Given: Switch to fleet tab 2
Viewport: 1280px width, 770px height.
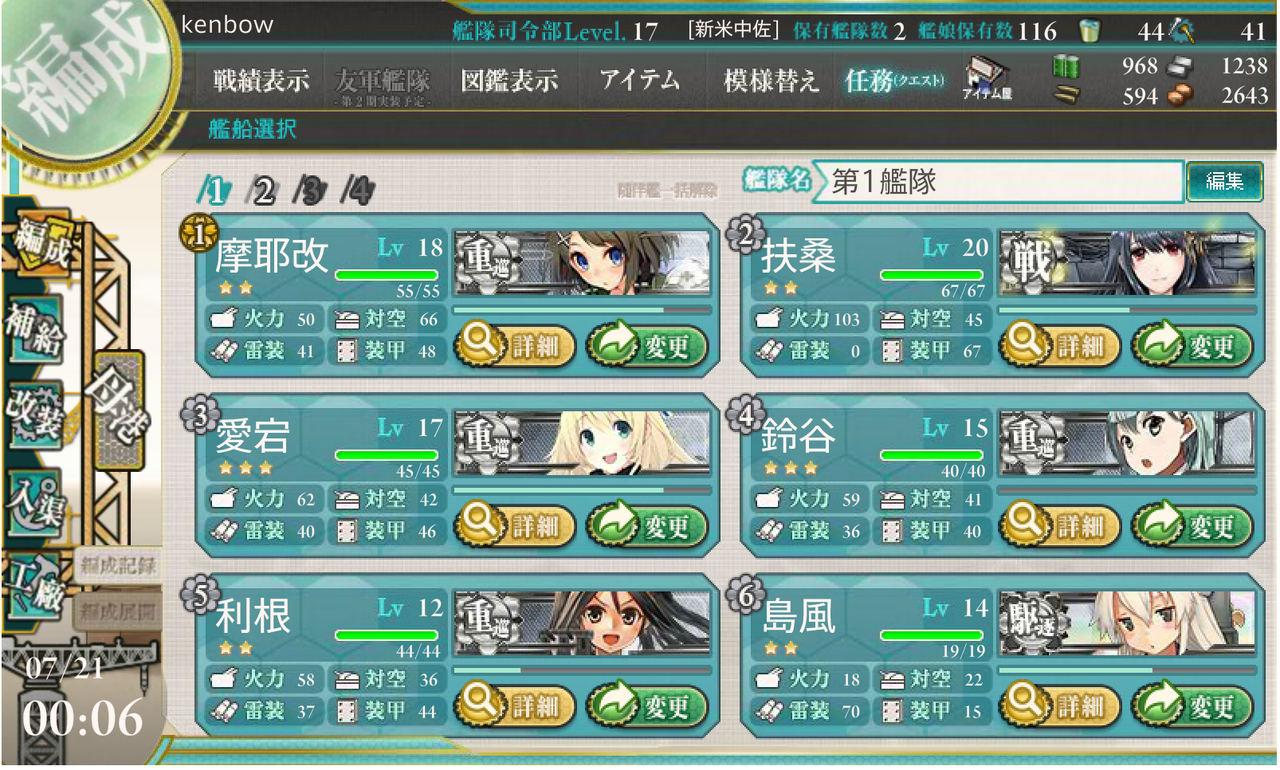Looking at the screenshot, I should tap(263, 190).
